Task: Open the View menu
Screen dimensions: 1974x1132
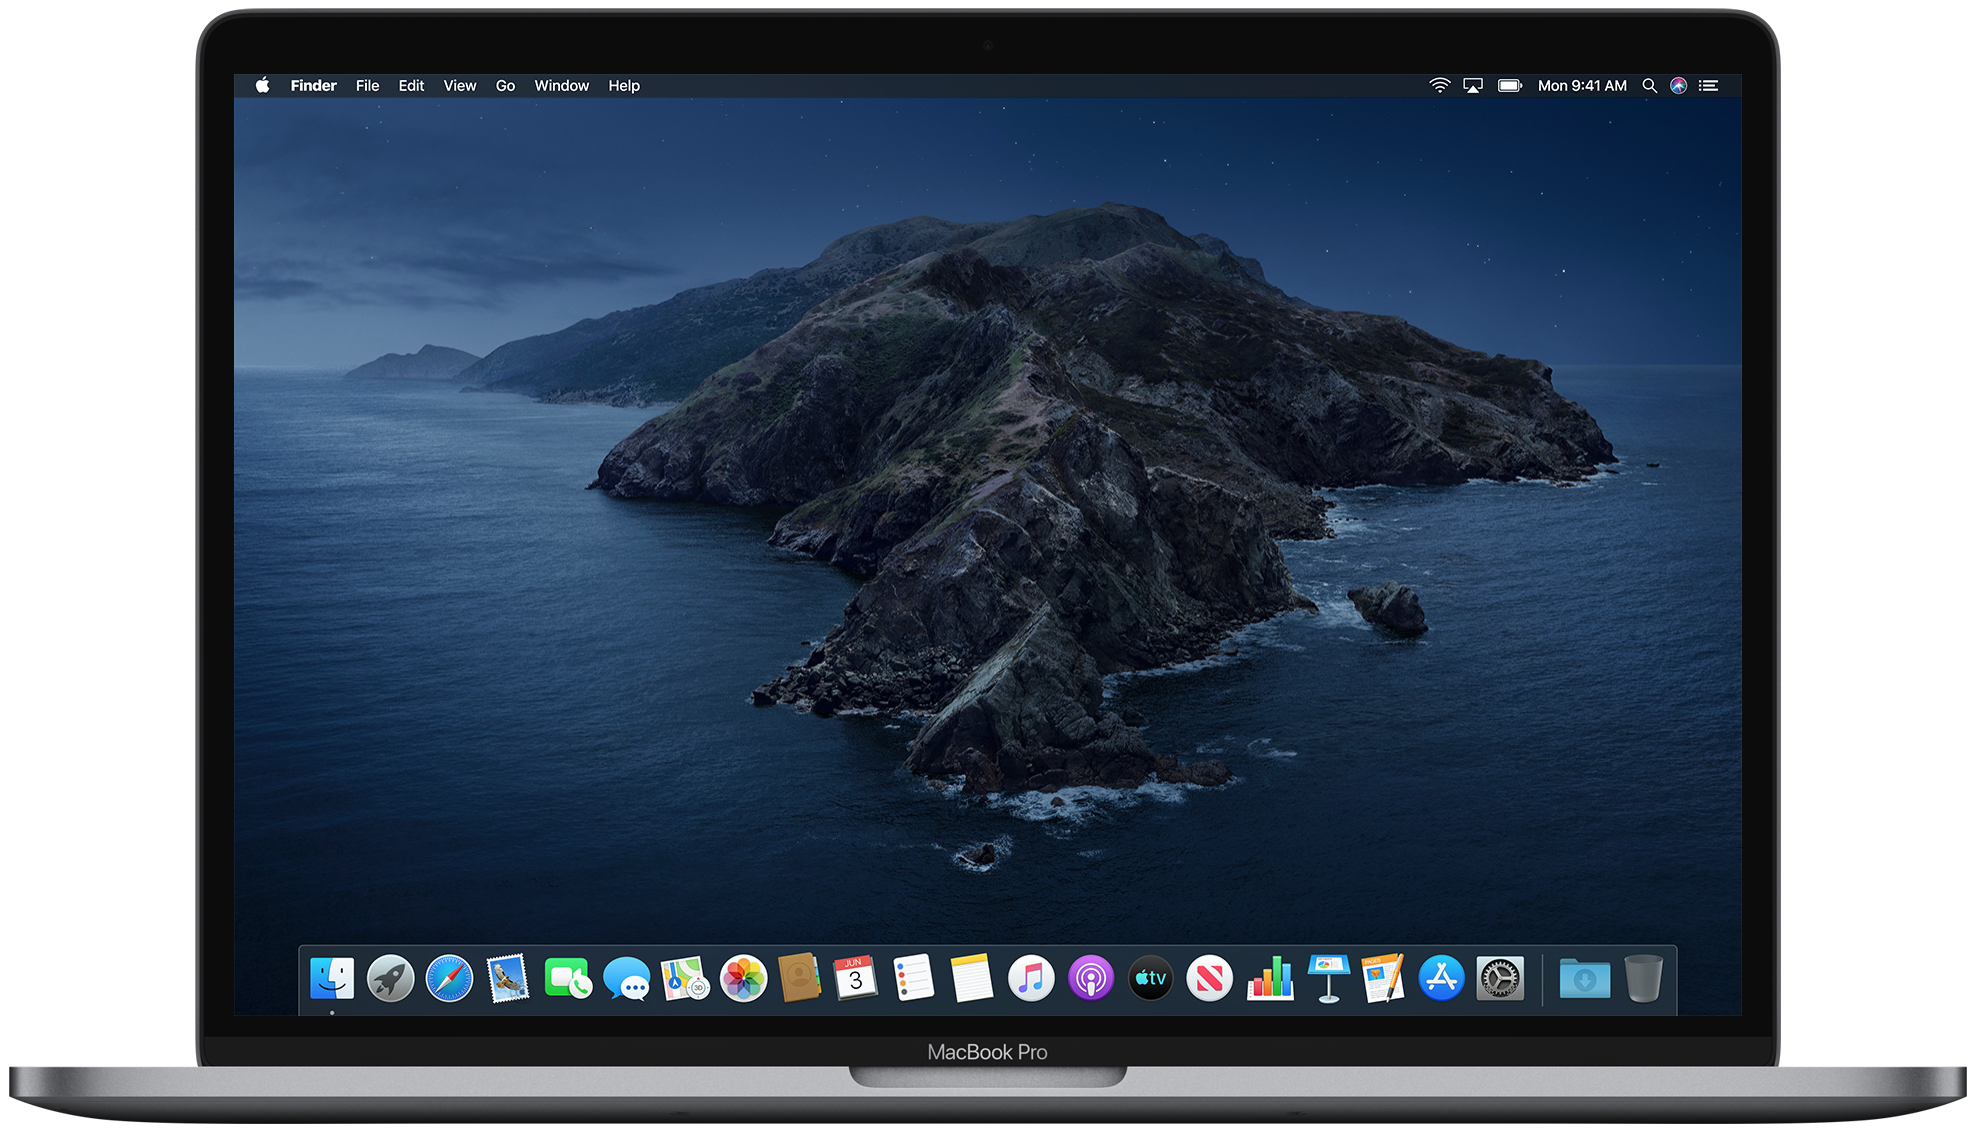Action: [460, 86]
